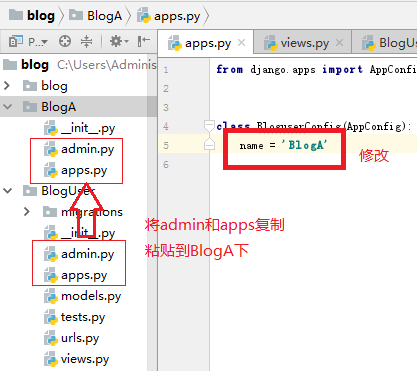
Task: Expand the blog subfolder
Action: (7, 86)
